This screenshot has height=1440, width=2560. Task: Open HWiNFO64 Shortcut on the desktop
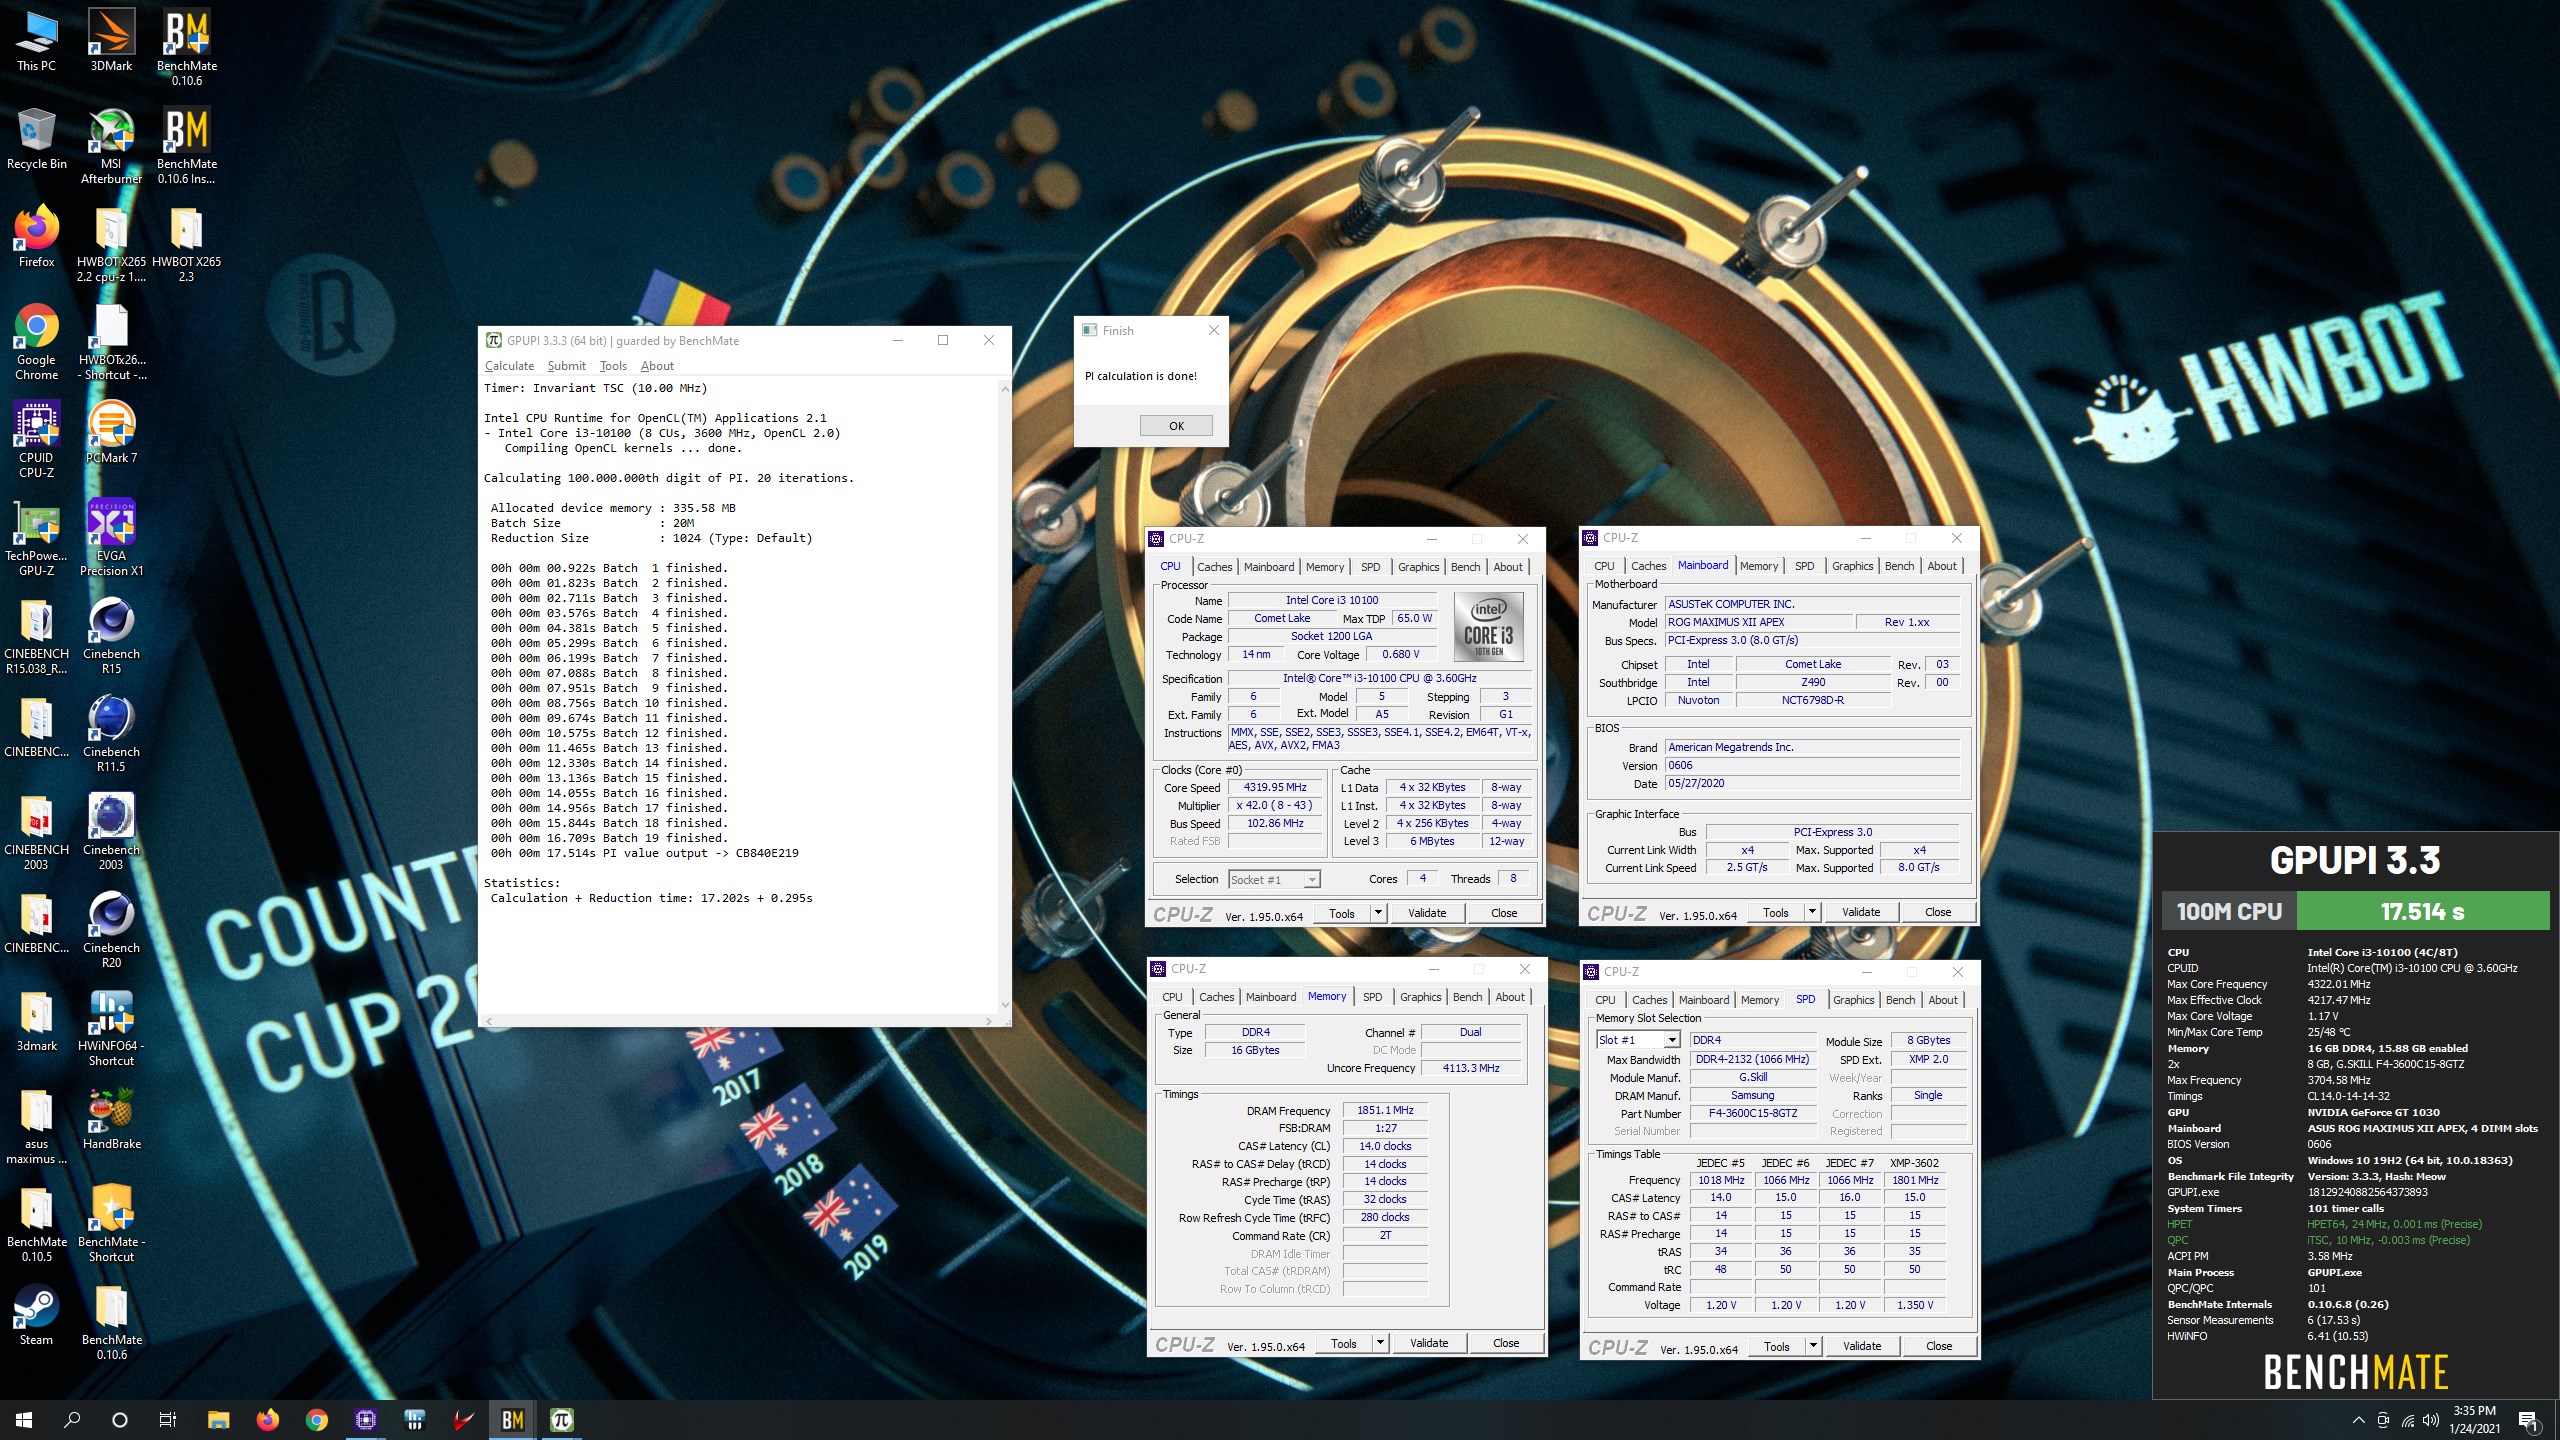pyautogui.click(x=111, y=1028)
